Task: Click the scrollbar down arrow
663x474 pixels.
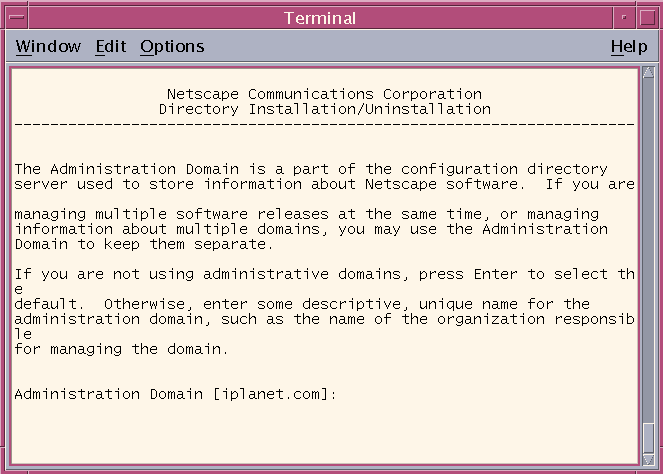Action: tap(648, 460)
